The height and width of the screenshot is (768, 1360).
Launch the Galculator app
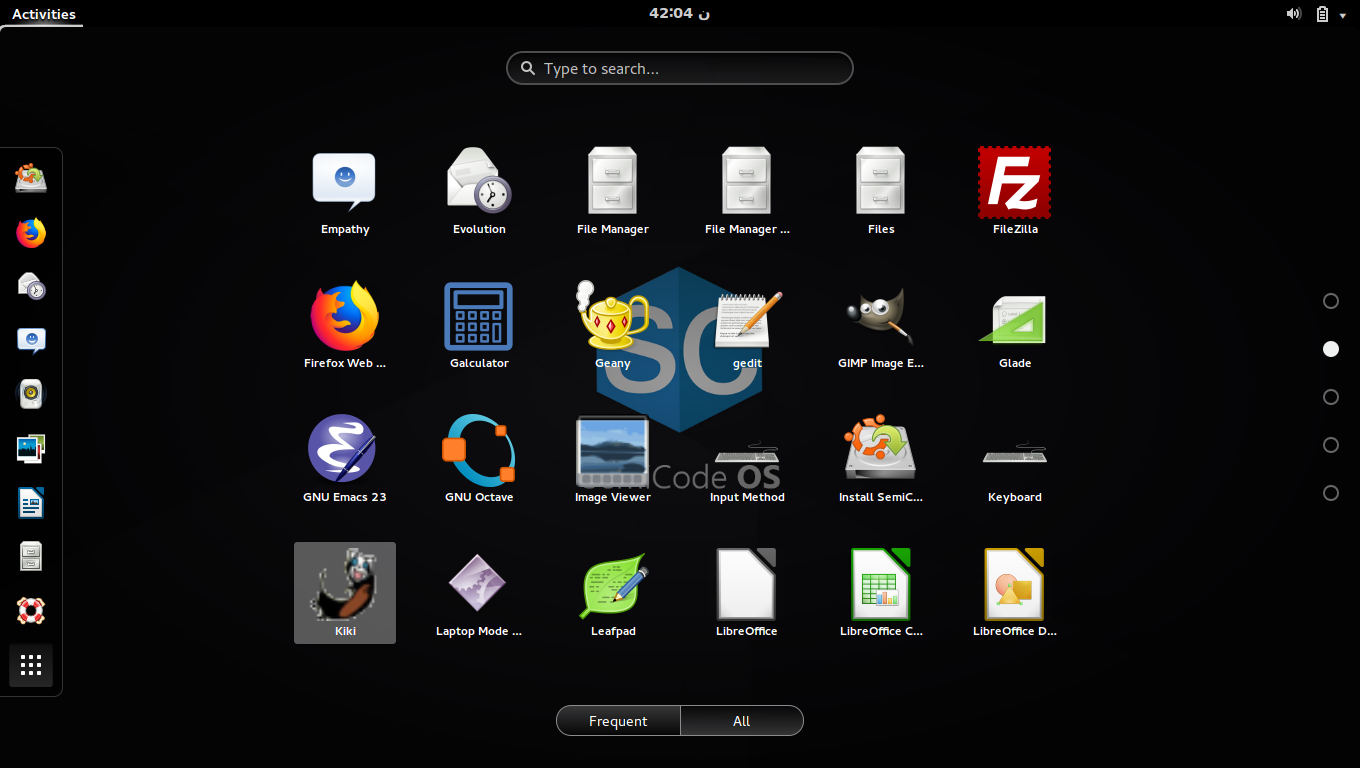pyautogui.click(x=479, y=325)
